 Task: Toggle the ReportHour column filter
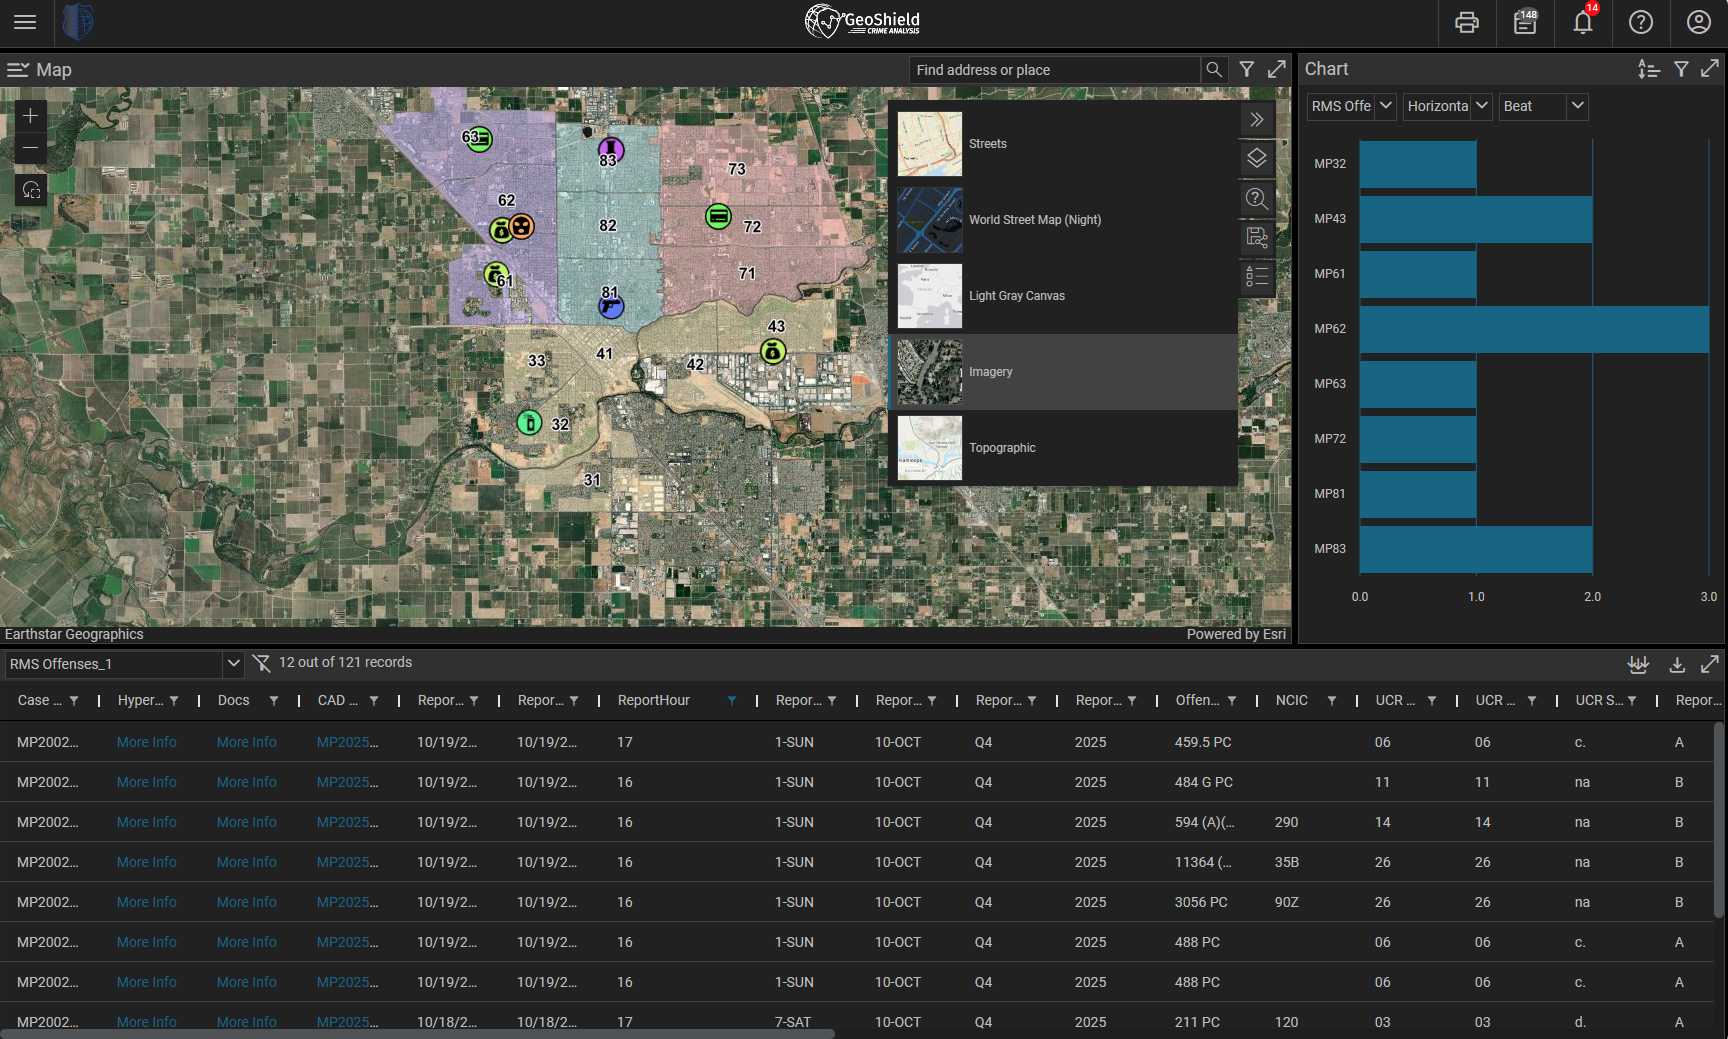pos(732,700)
